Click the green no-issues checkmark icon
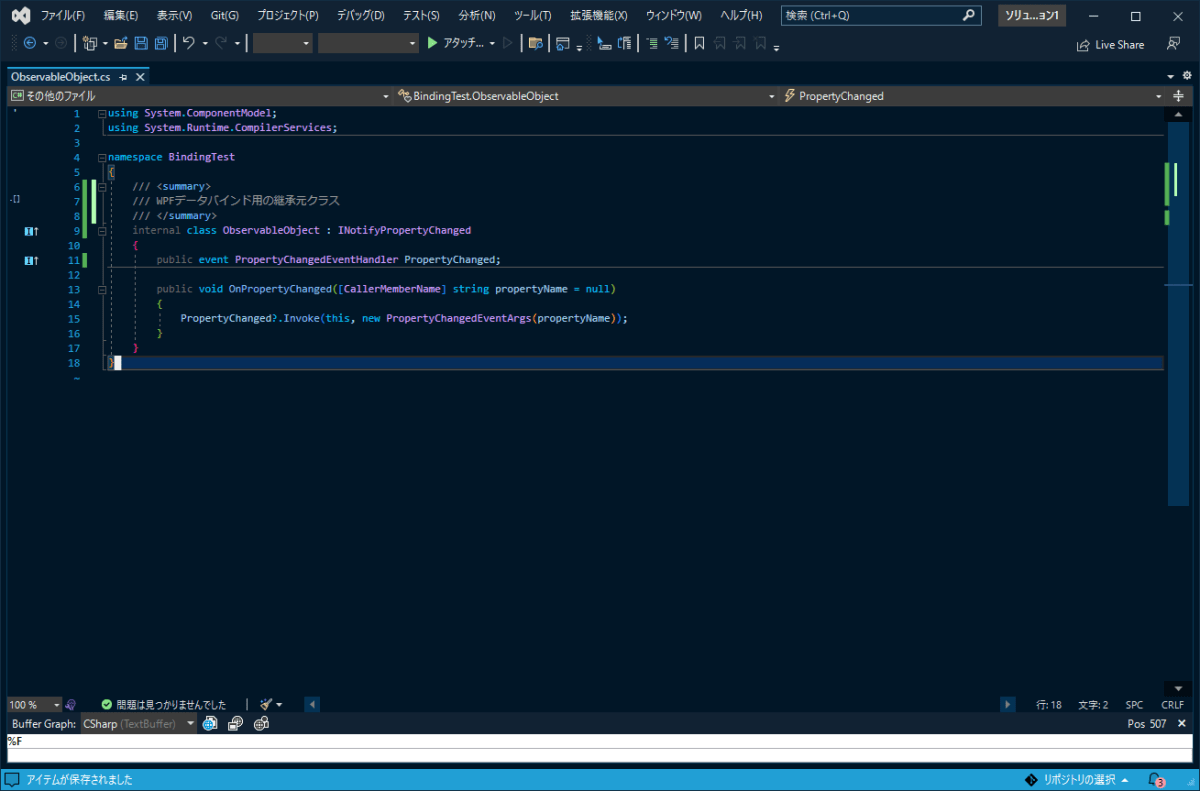The width and height of the screenshot is (1200, 791). 106,704
